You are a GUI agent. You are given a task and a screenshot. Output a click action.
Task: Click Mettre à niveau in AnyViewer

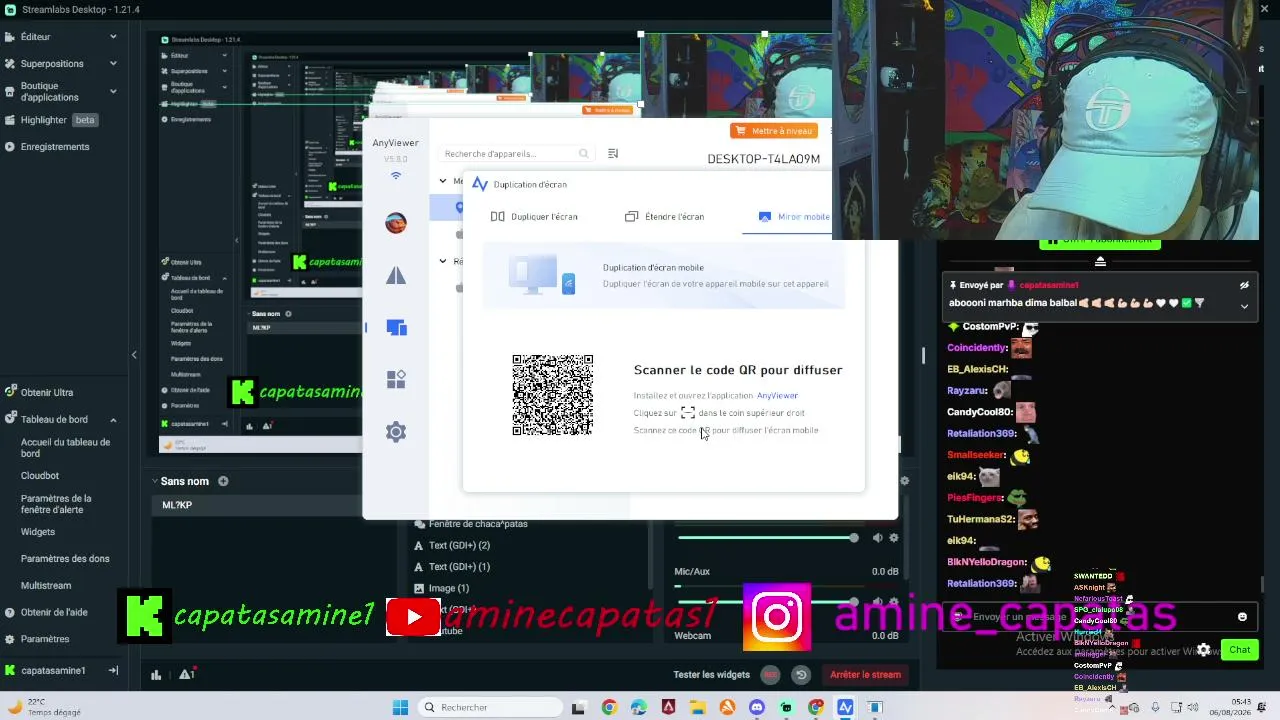pos(775,131)
